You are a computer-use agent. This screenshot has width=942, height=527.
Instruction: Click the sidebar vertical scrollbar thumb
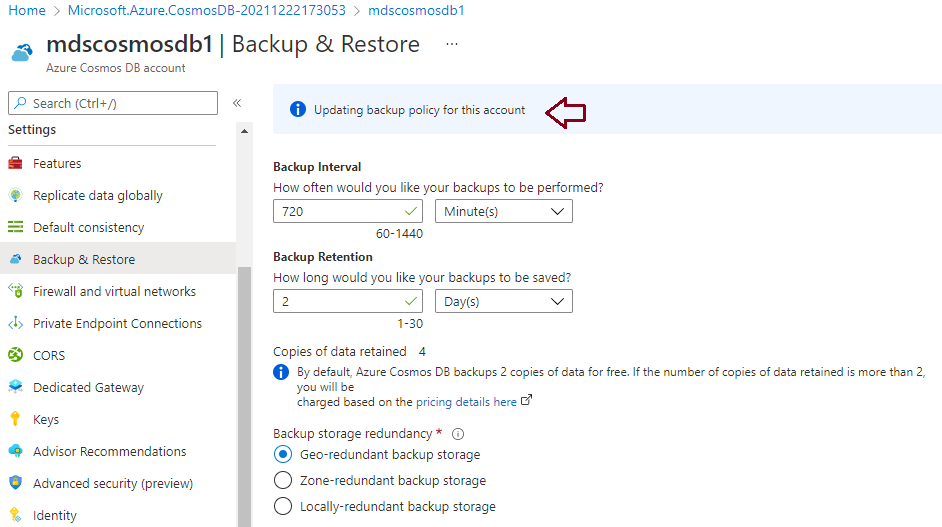coord(244,397)
